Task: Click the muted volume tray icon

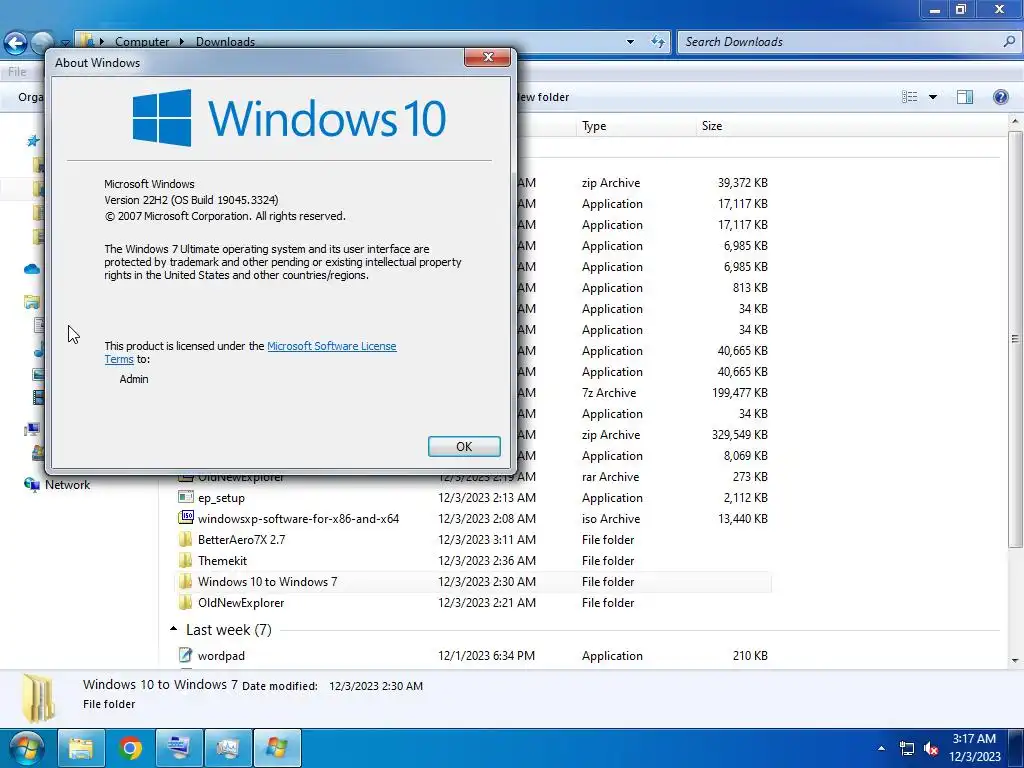Action: (931, 748)
